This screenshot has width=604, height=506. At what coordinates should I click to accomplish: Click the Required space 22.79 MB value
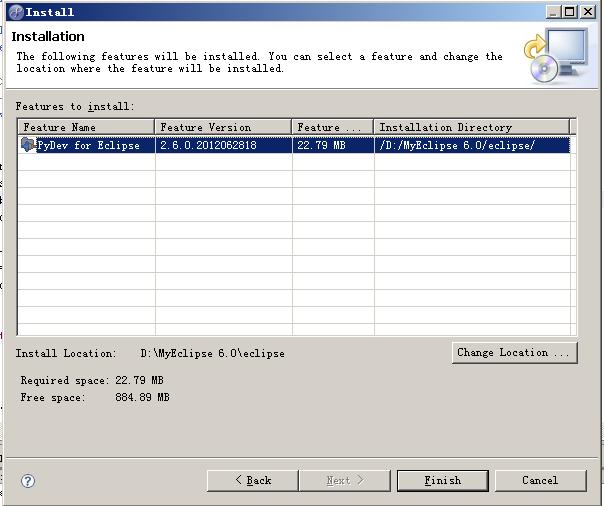coord(139,380)
